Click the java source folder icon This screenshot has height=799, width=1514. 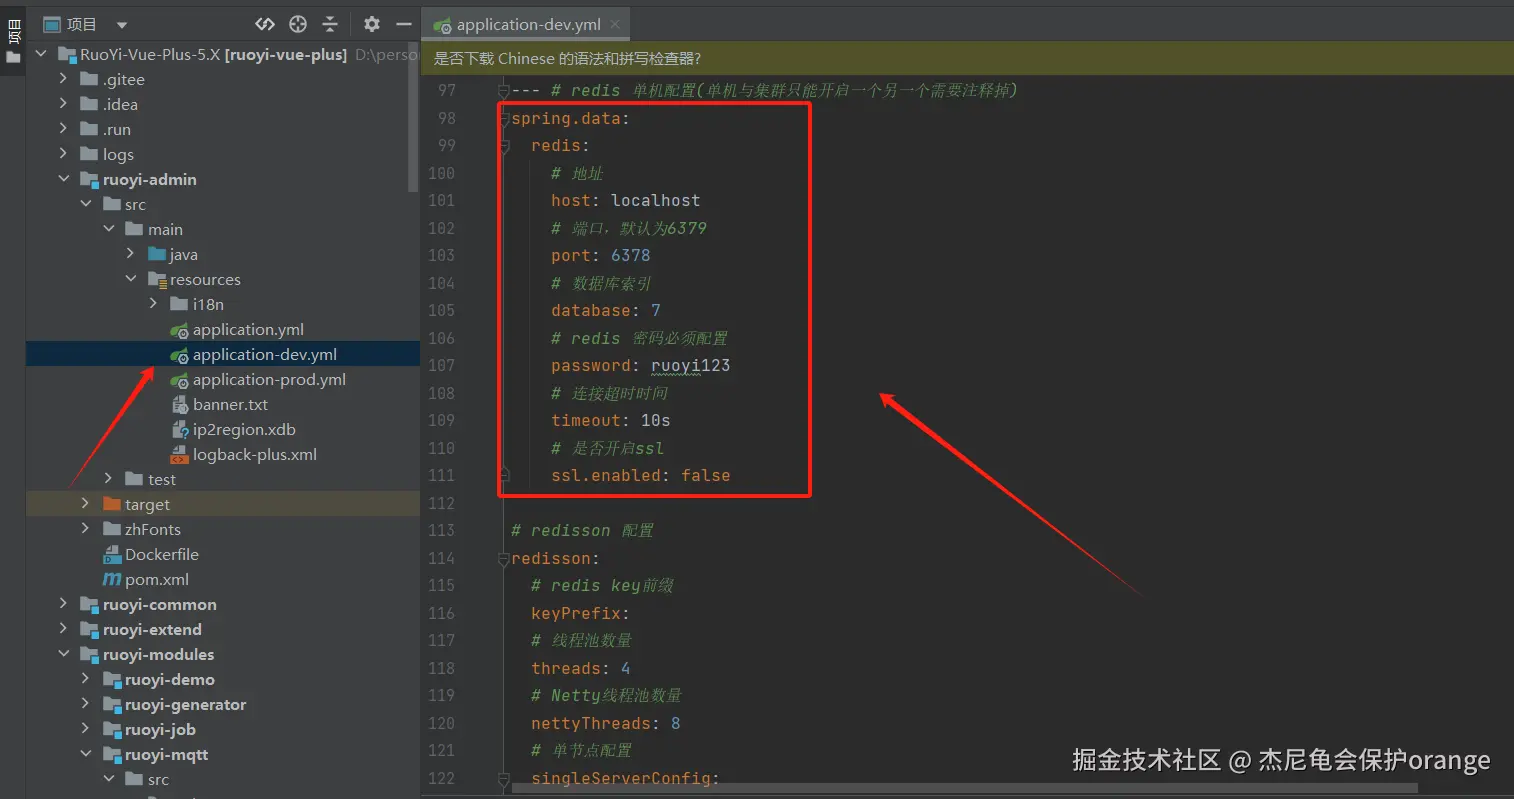click(157, 254)
